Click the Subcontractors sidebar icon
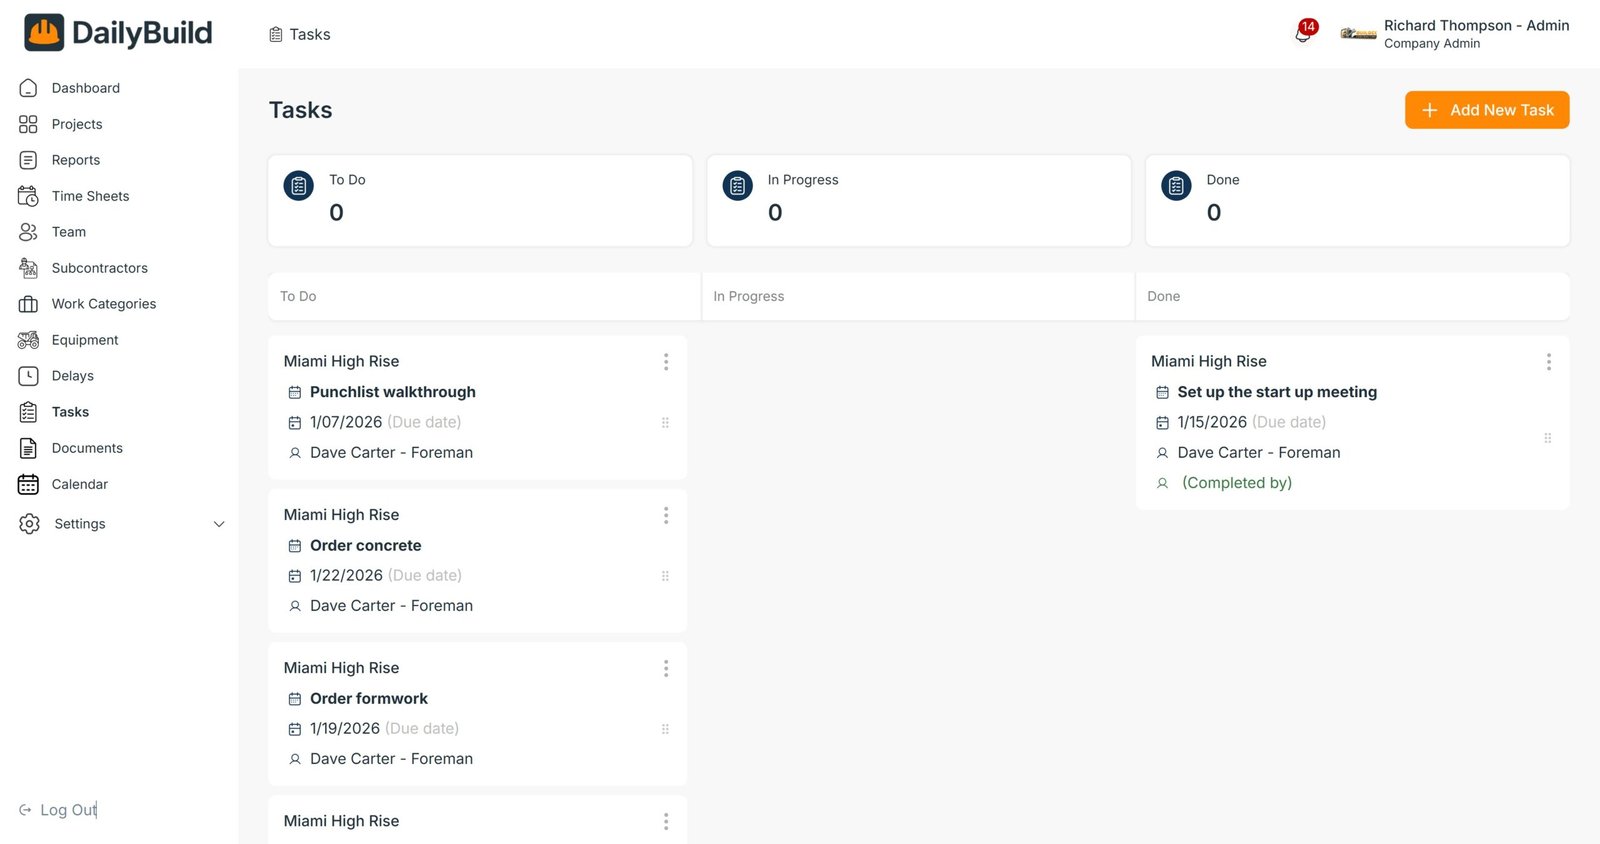 28,268
